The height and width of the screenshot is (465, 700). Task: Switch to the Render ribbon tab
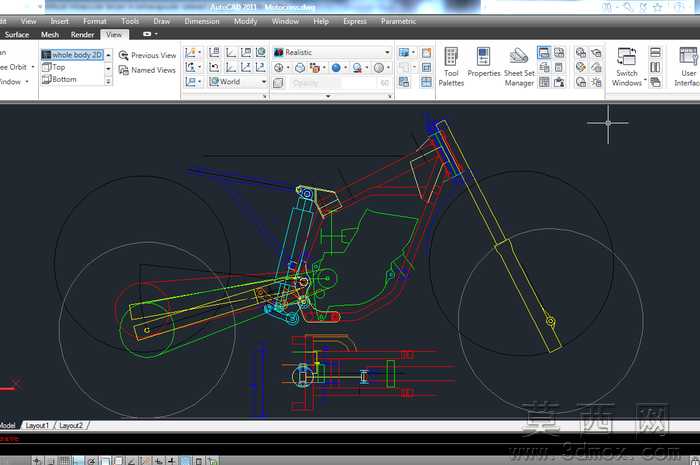(x=82, y=34)
